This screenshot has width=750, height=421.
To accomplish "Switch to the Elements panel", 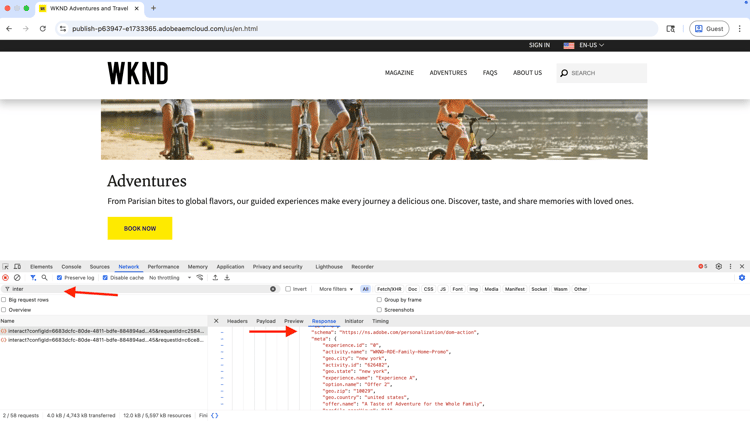I will point(41,266).
